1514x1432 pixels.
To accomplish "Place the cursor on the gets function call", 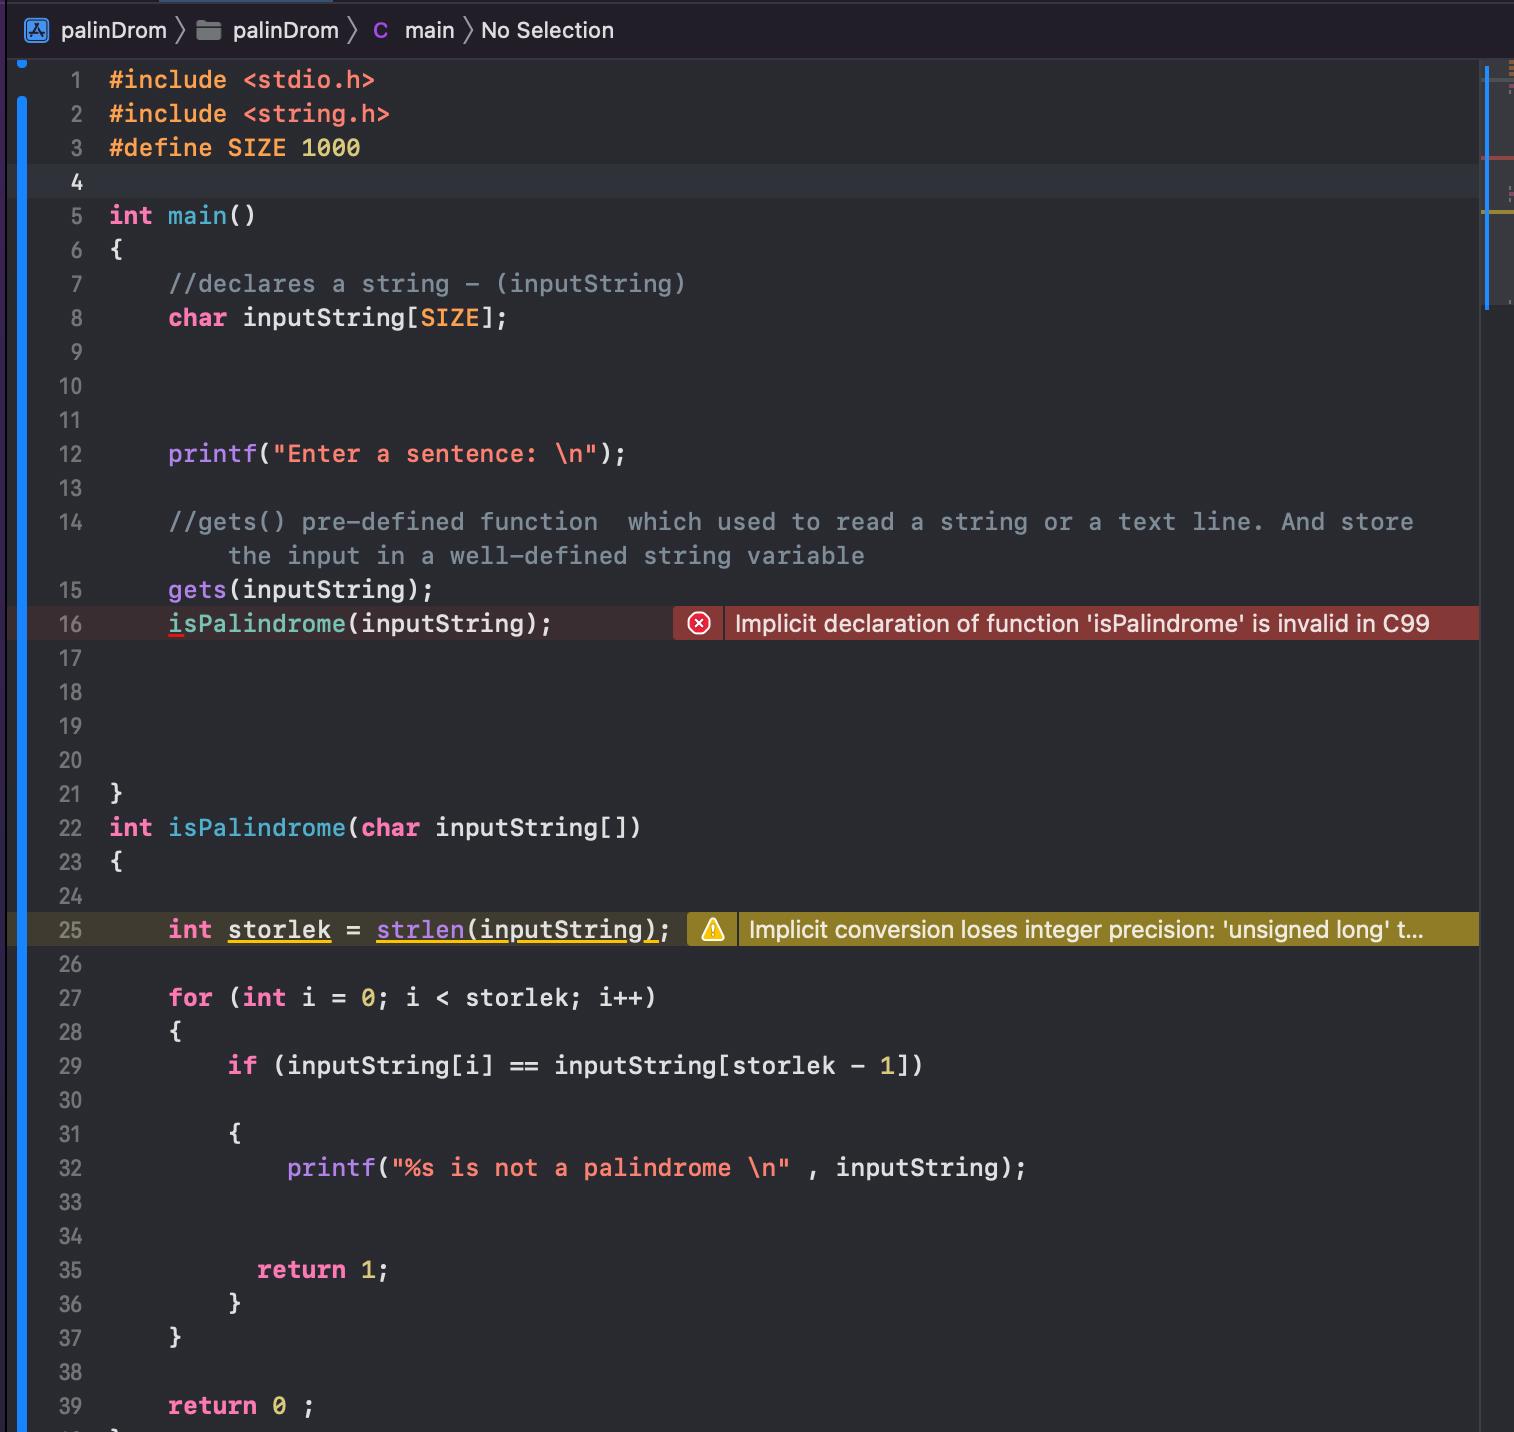I will click(x=197, y=590).
